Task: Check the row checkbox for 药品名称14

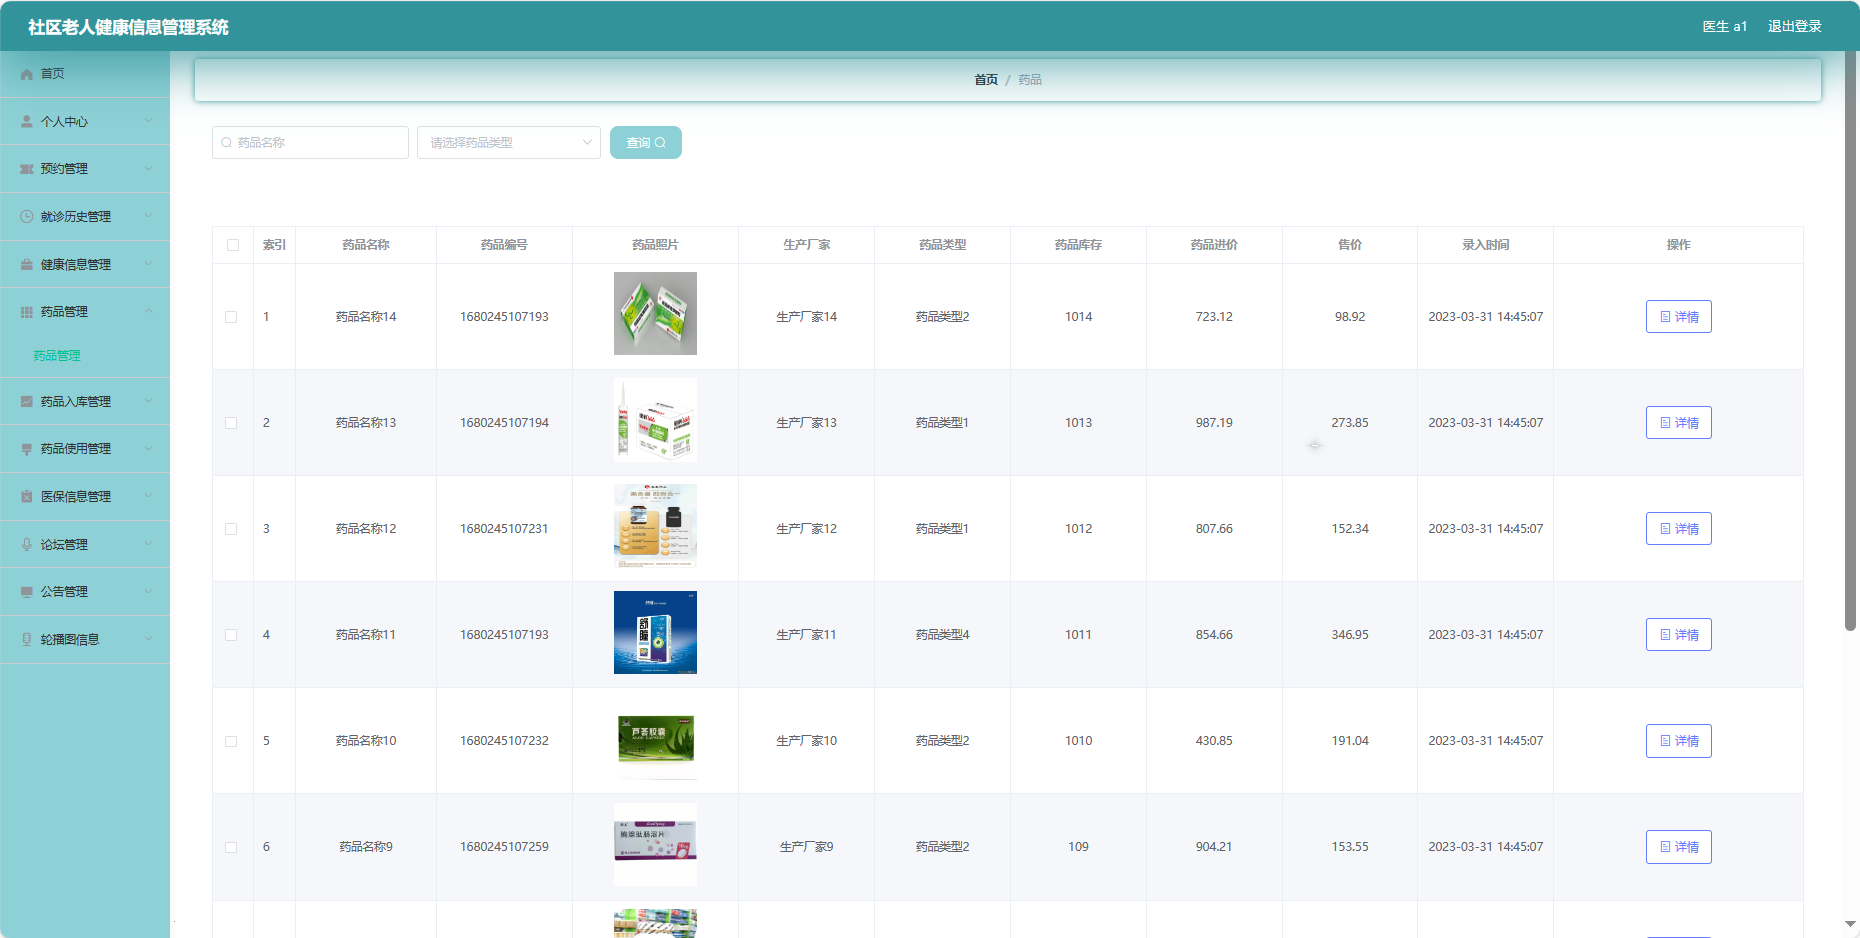Action: coord(231,317)
